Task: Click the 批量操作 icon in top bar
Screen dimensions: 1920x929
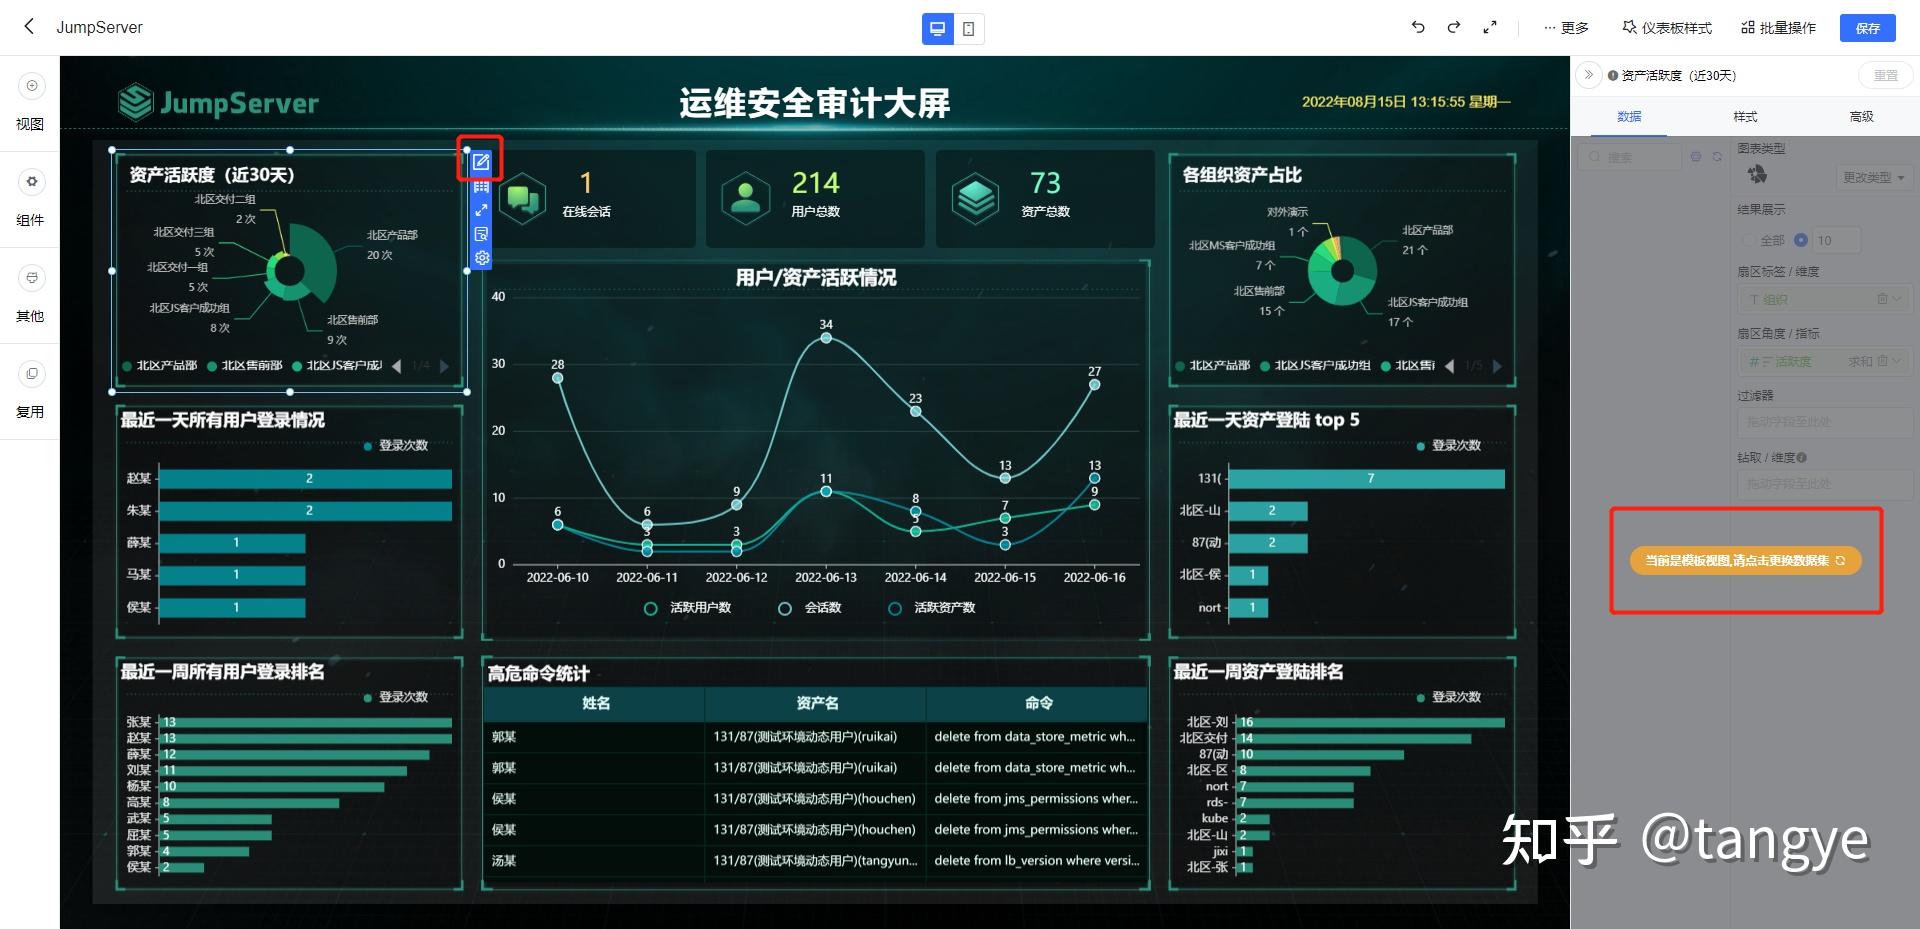Action: [x=1748, y=27]
